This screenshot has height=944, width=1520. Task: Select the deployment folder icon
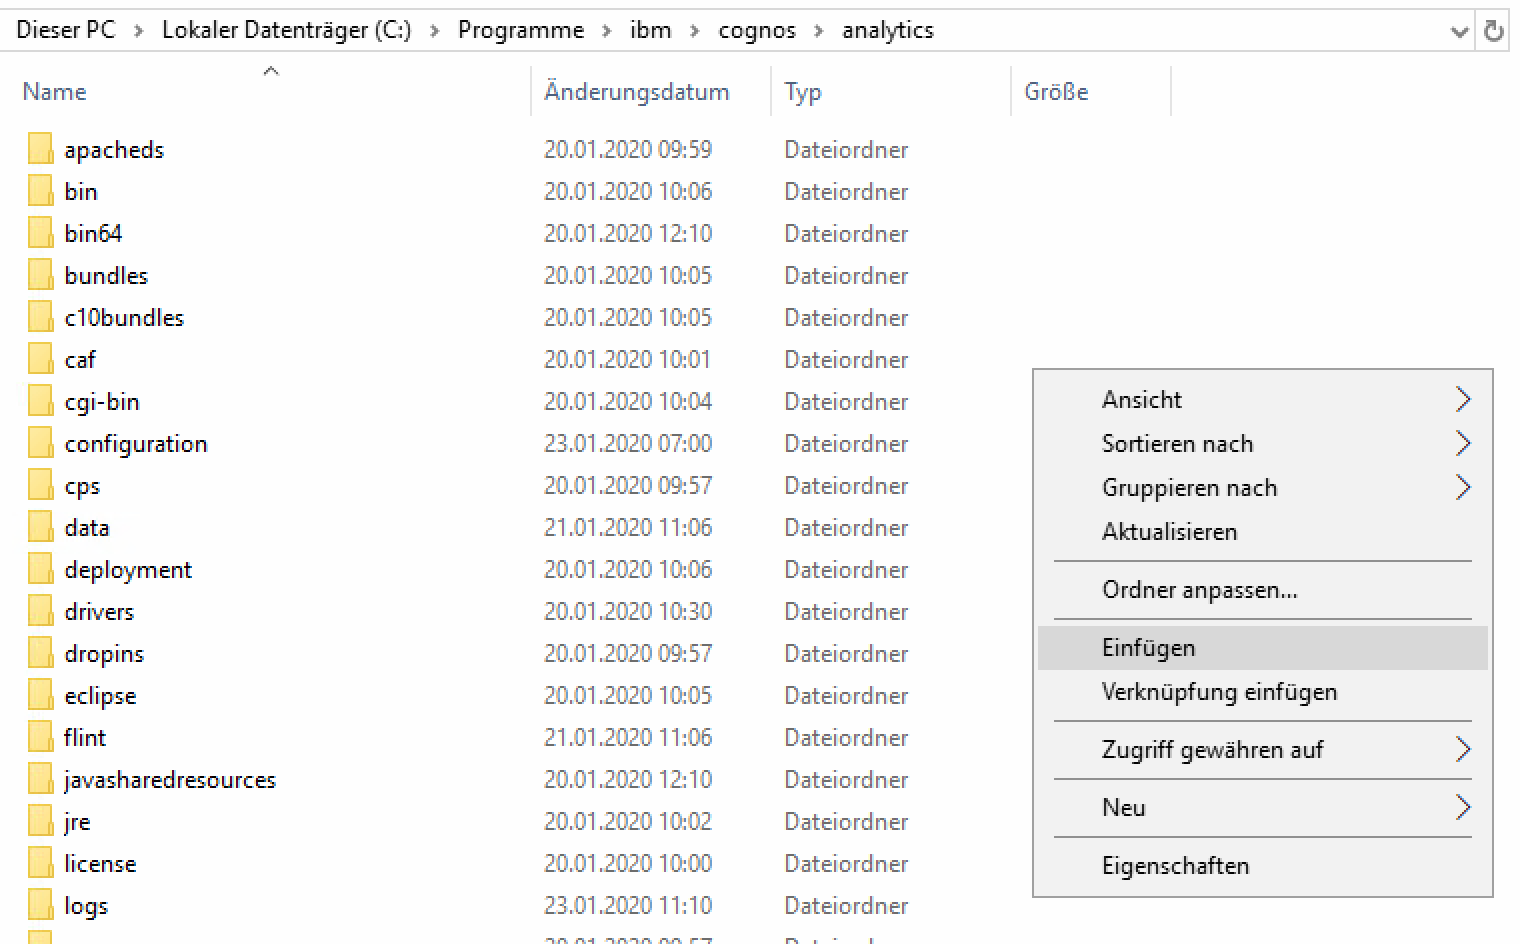point(40,569)
